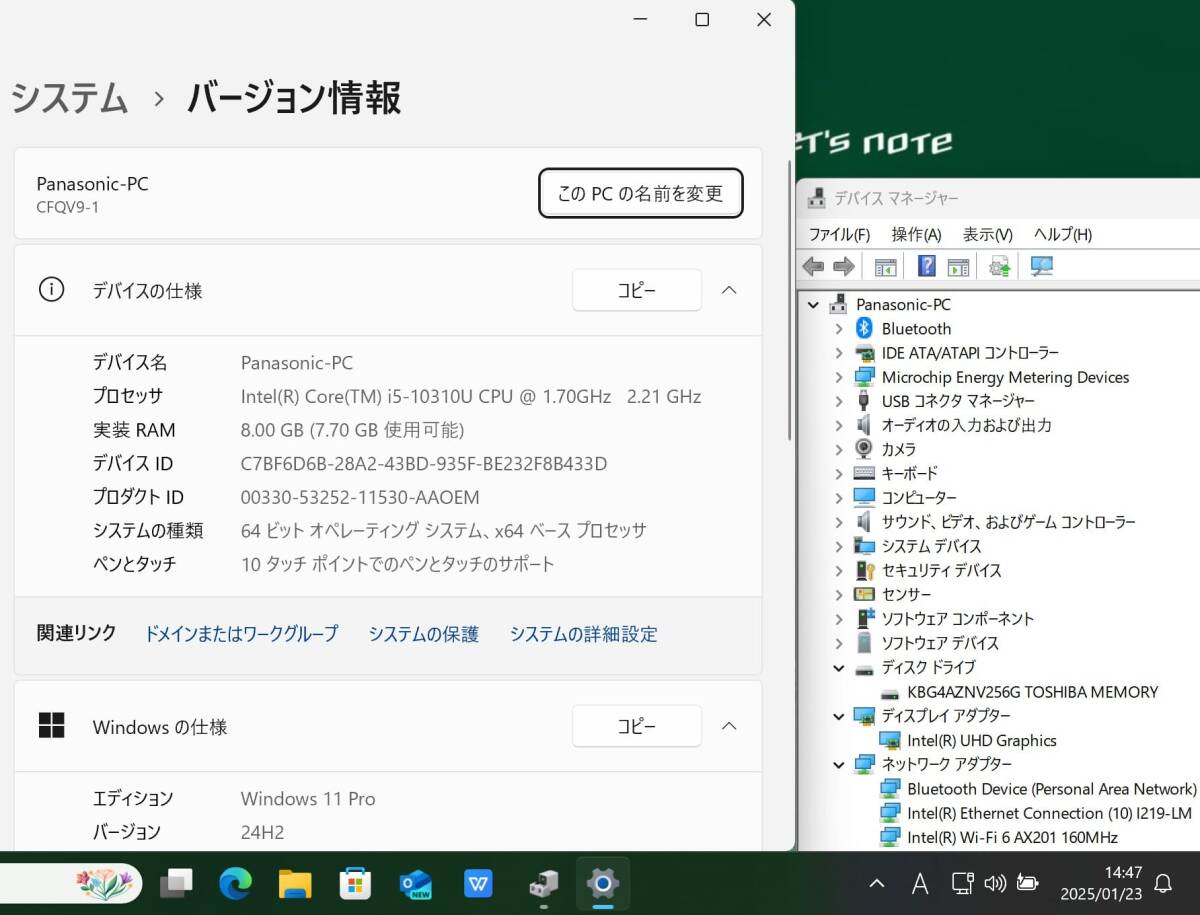
Task: Collapse the ディスク ドライブ node
Action: pos(839,667)
